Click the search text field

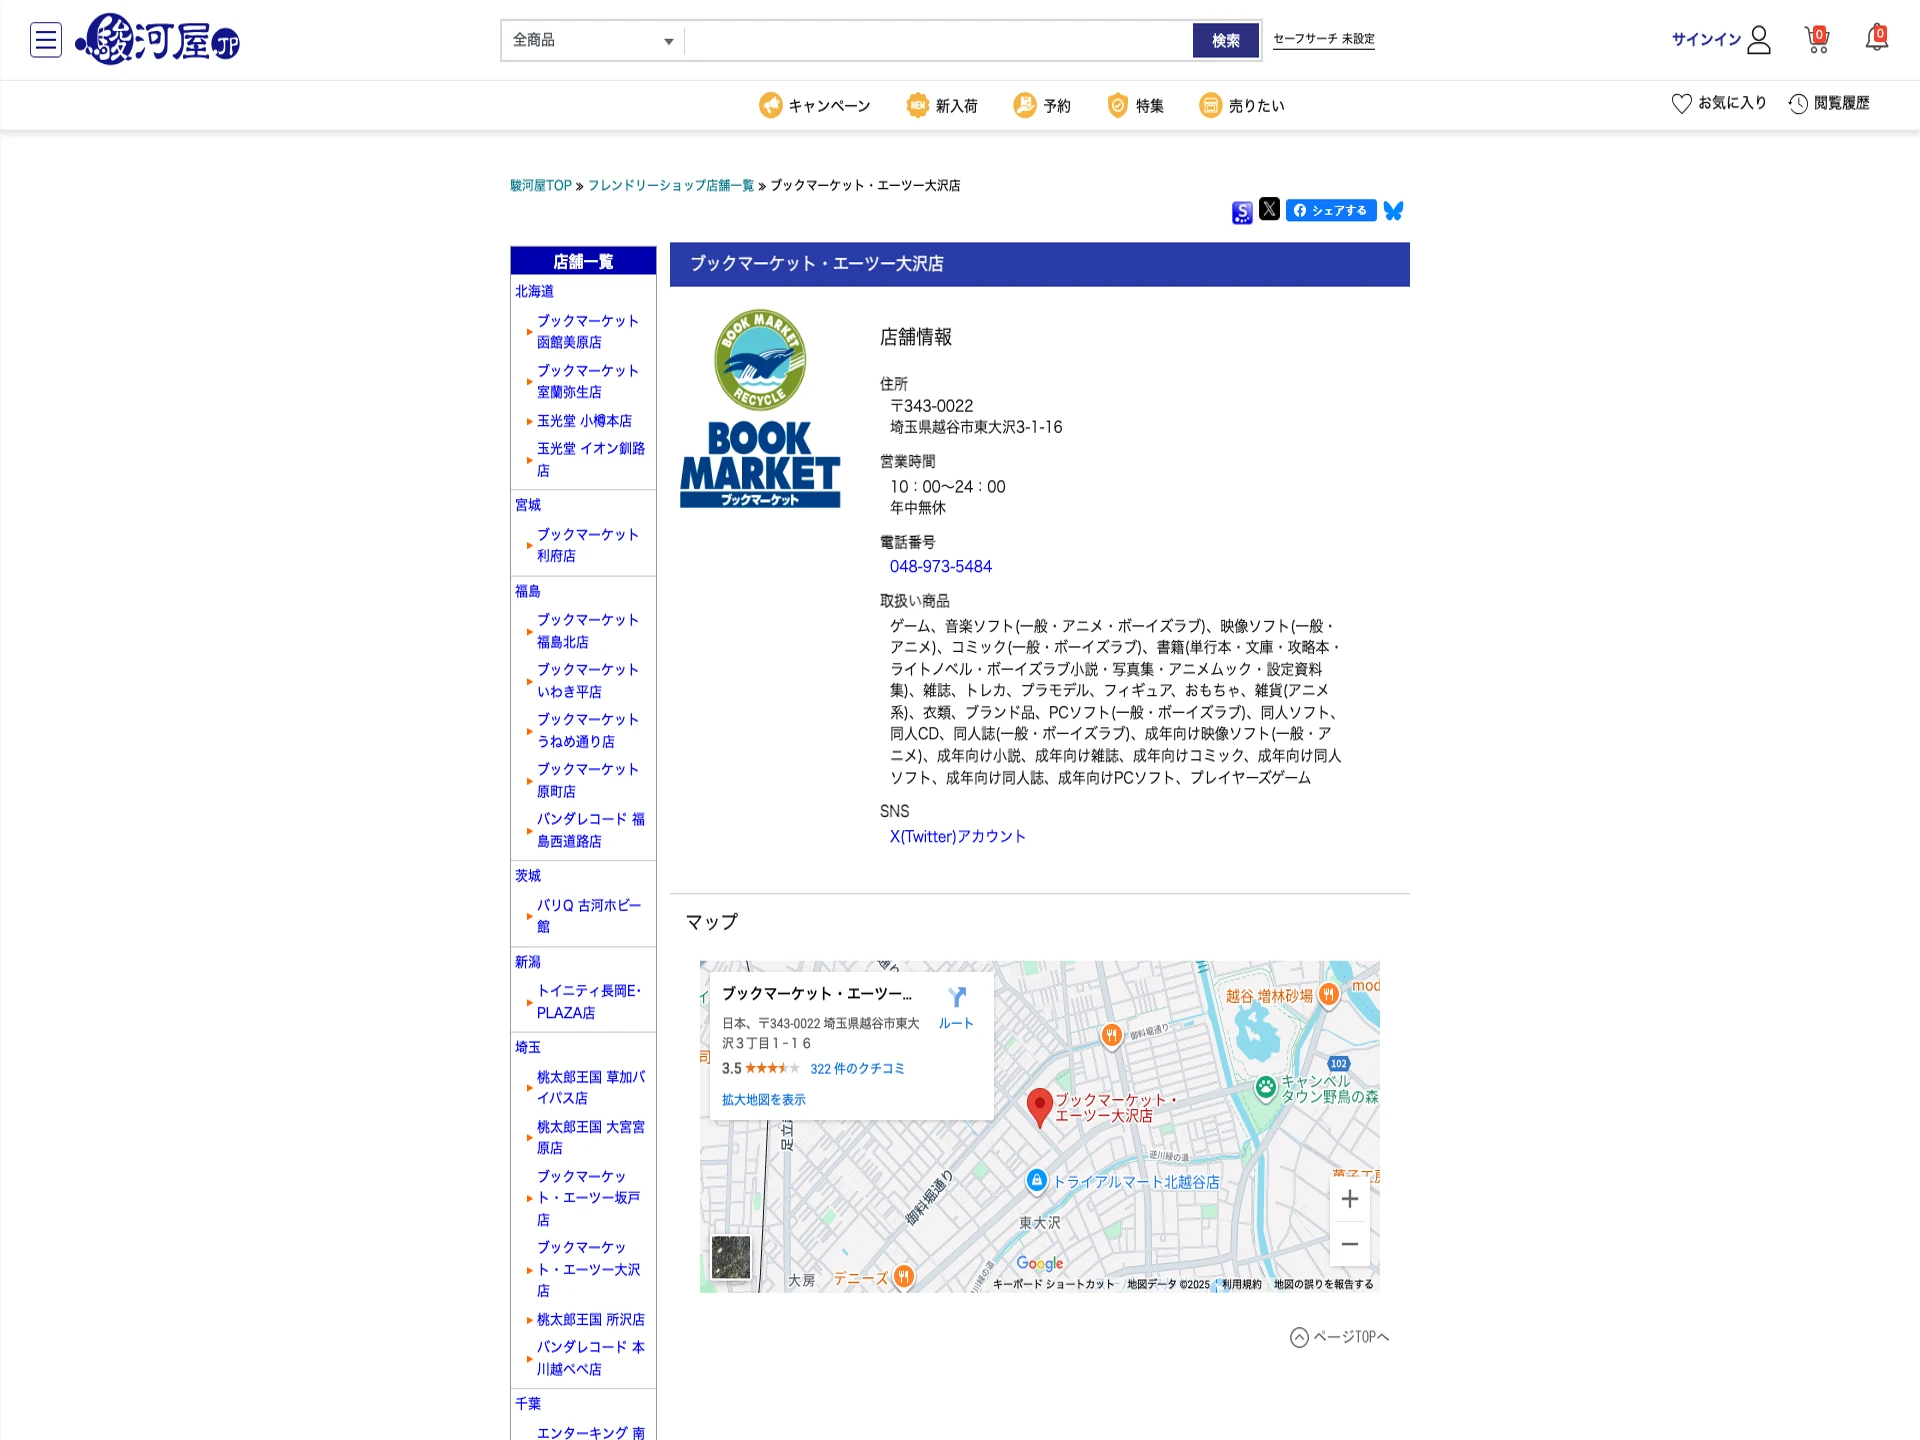click(939, 41)
